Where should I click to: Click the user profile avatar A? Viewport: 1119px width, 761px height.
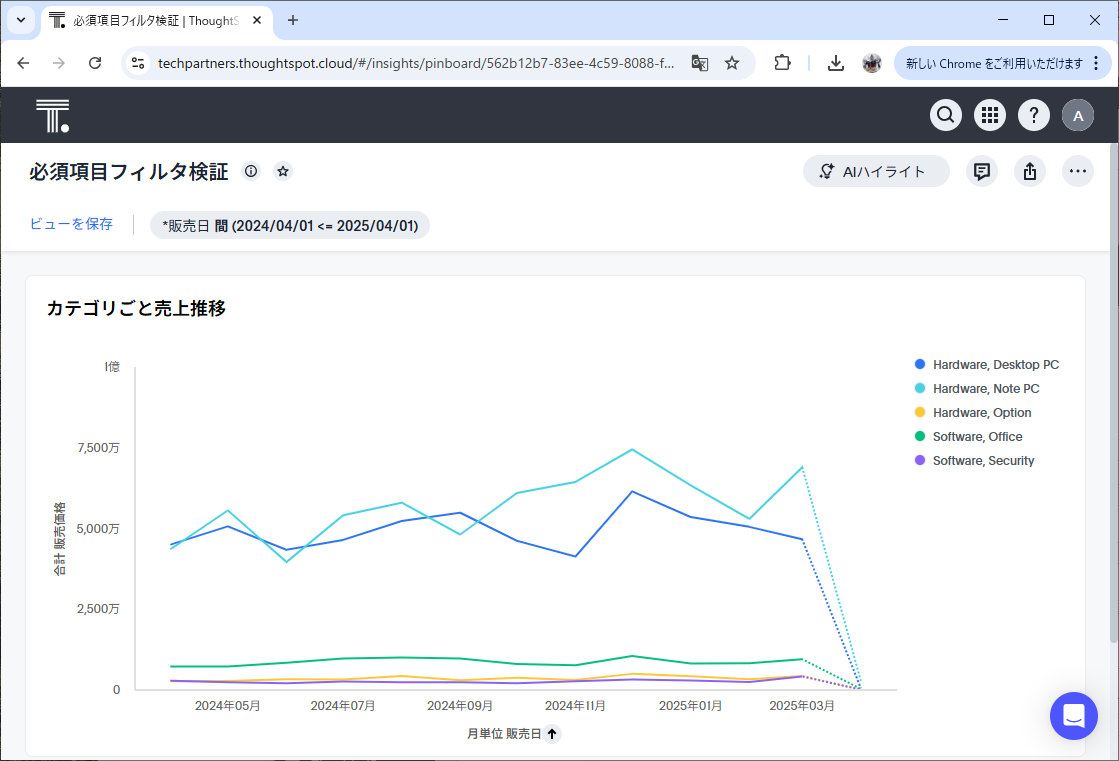tap(1078, 116)
